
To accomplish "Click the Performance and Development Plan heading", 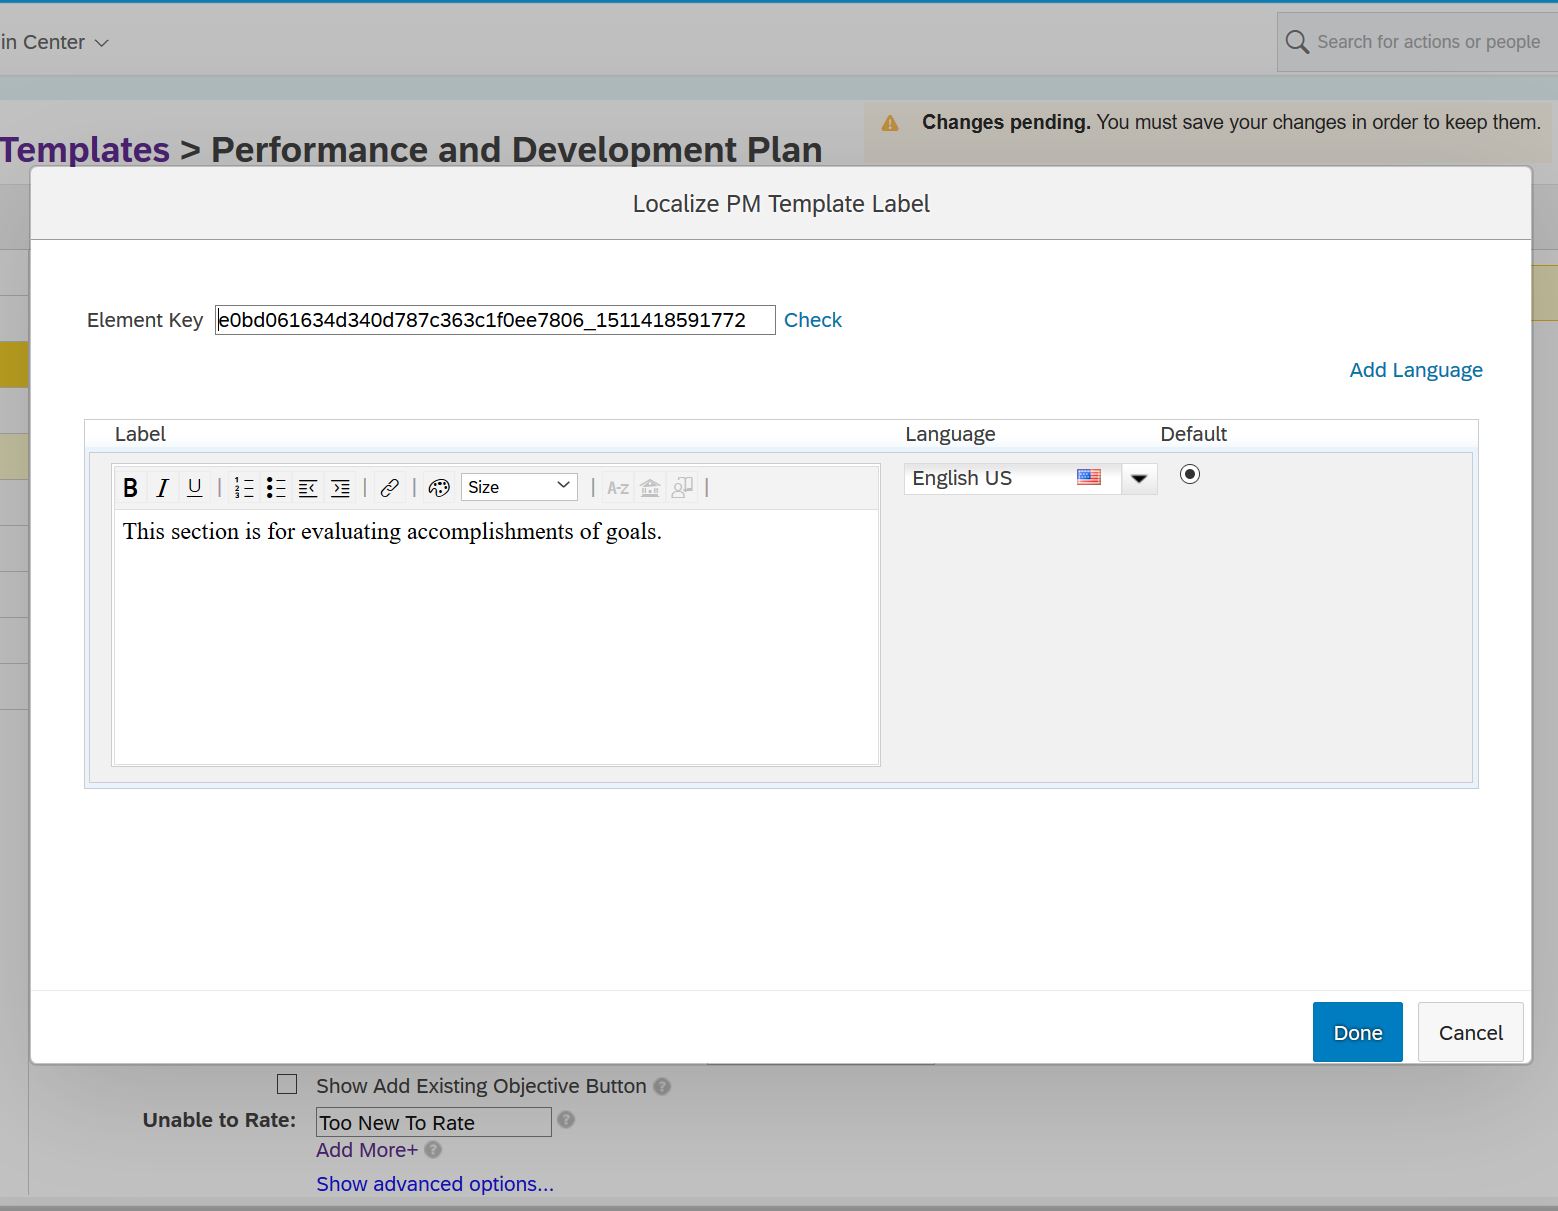I will point(516,149).
